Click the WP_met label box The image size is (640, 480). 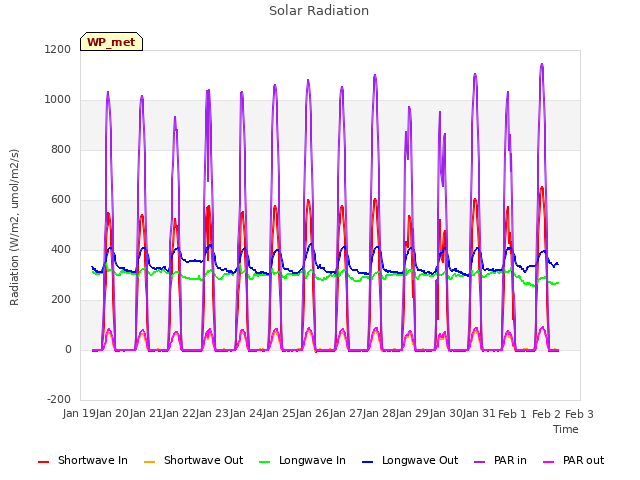coord(111,42)
